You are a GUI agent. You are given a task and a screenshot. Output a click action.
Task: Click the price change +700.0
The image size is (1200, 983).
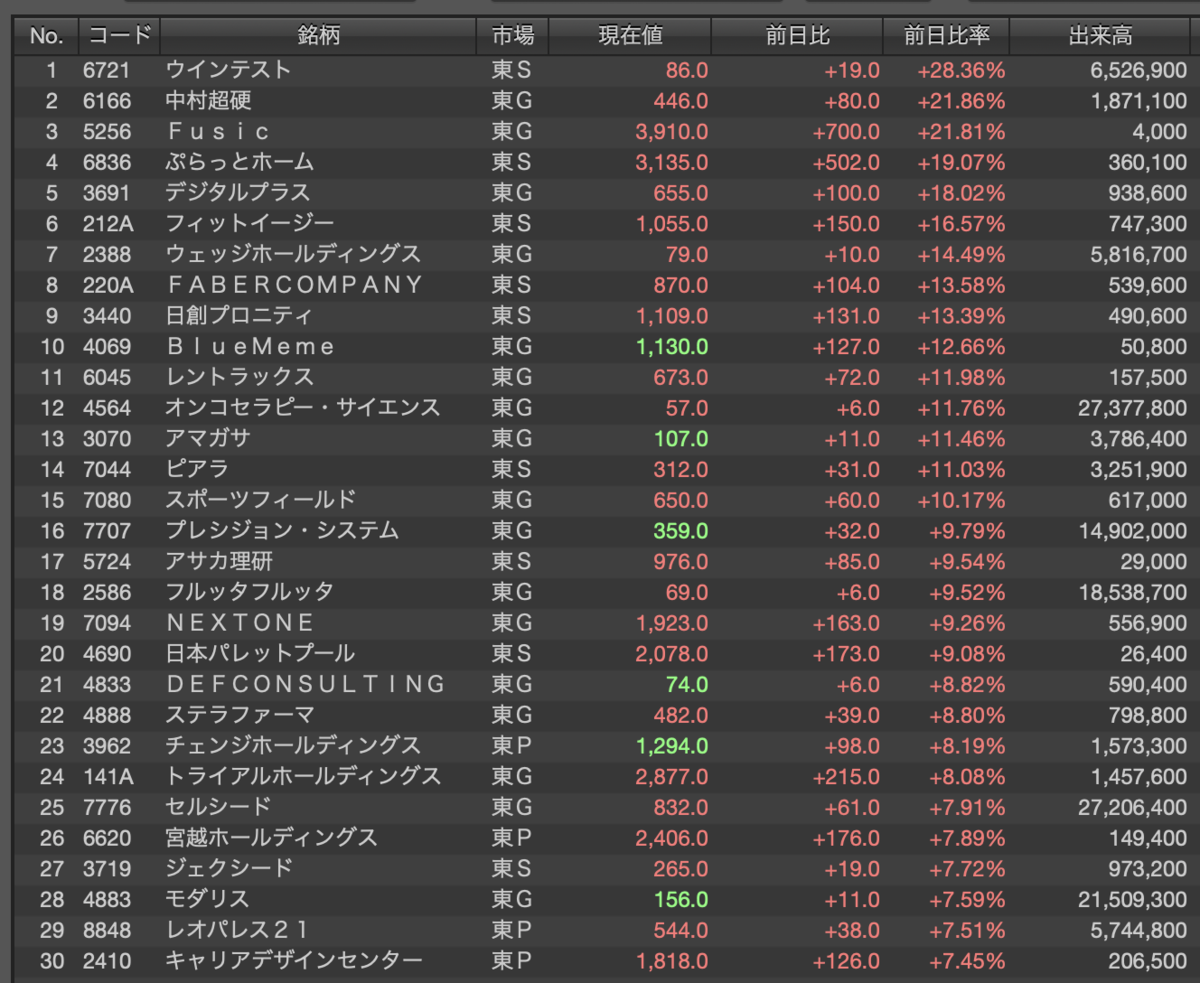pos(846,132)
